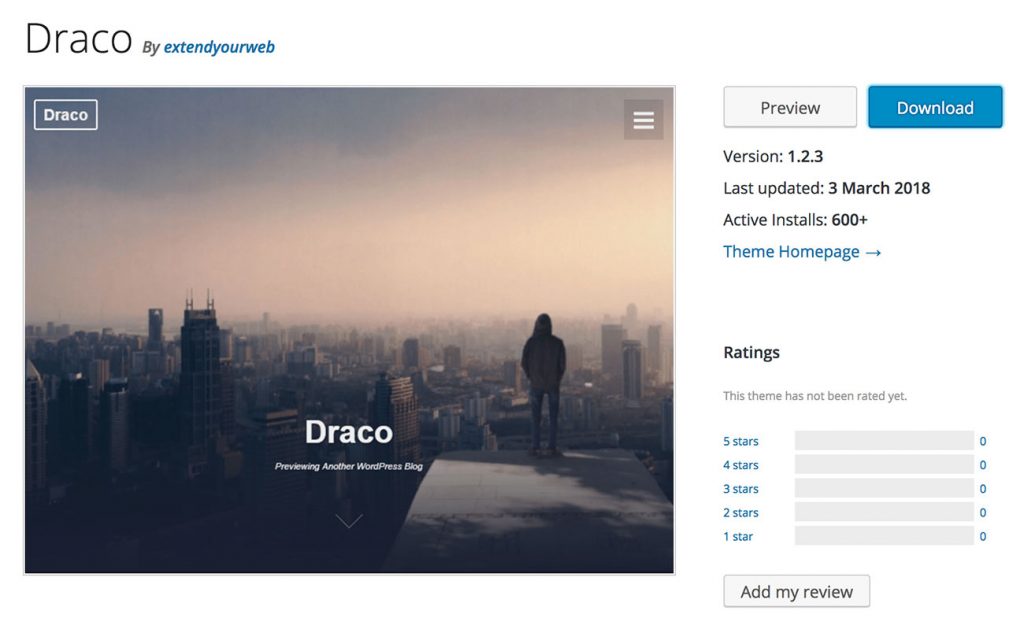Open the Theme Homepage link
Viewport: 1024px width, 629px height.
802,252
